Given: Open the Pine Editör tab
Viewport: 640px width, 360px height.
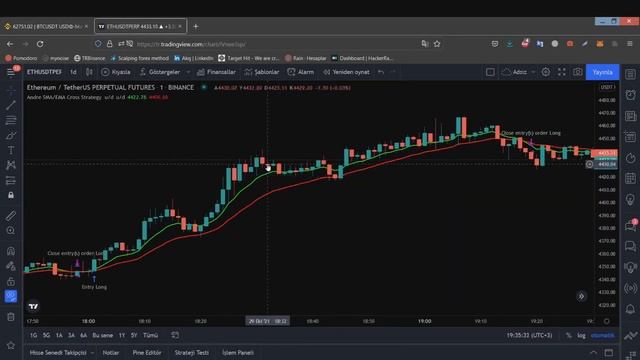Looking at the screenshot, I should 147,353.
